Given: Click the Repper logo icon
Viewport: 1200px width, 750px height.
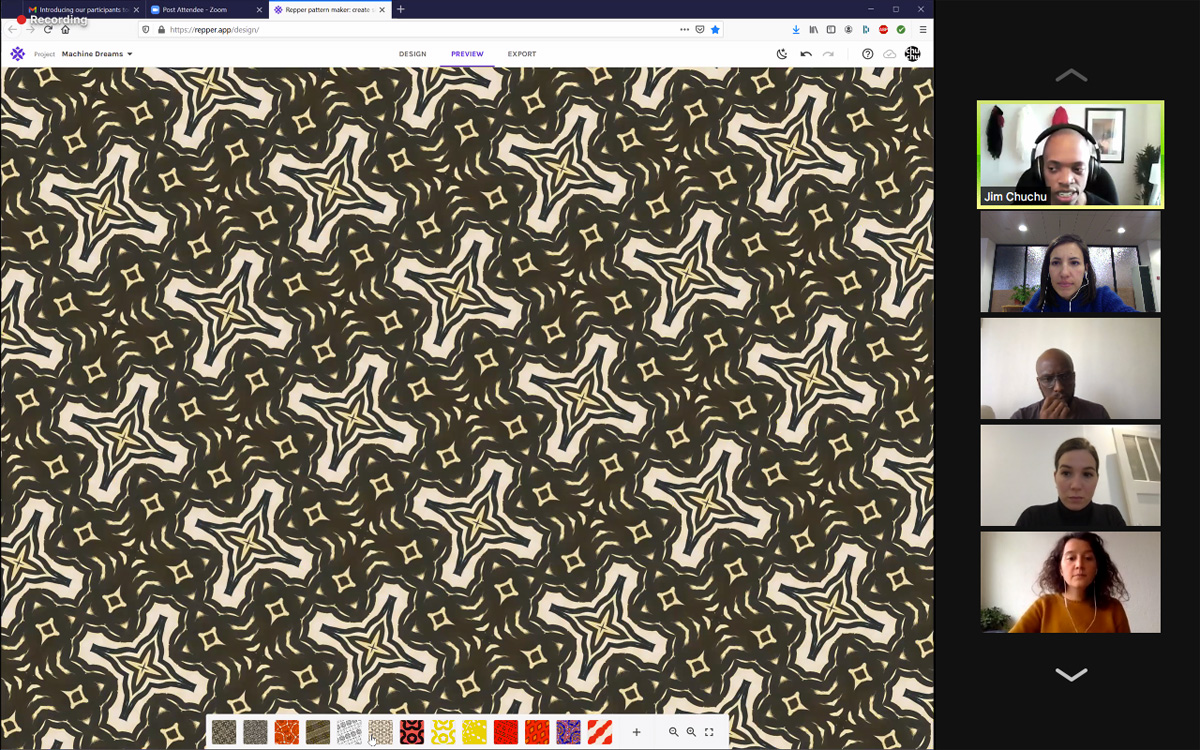Looking at the screenshot, I should pos(17,54).
